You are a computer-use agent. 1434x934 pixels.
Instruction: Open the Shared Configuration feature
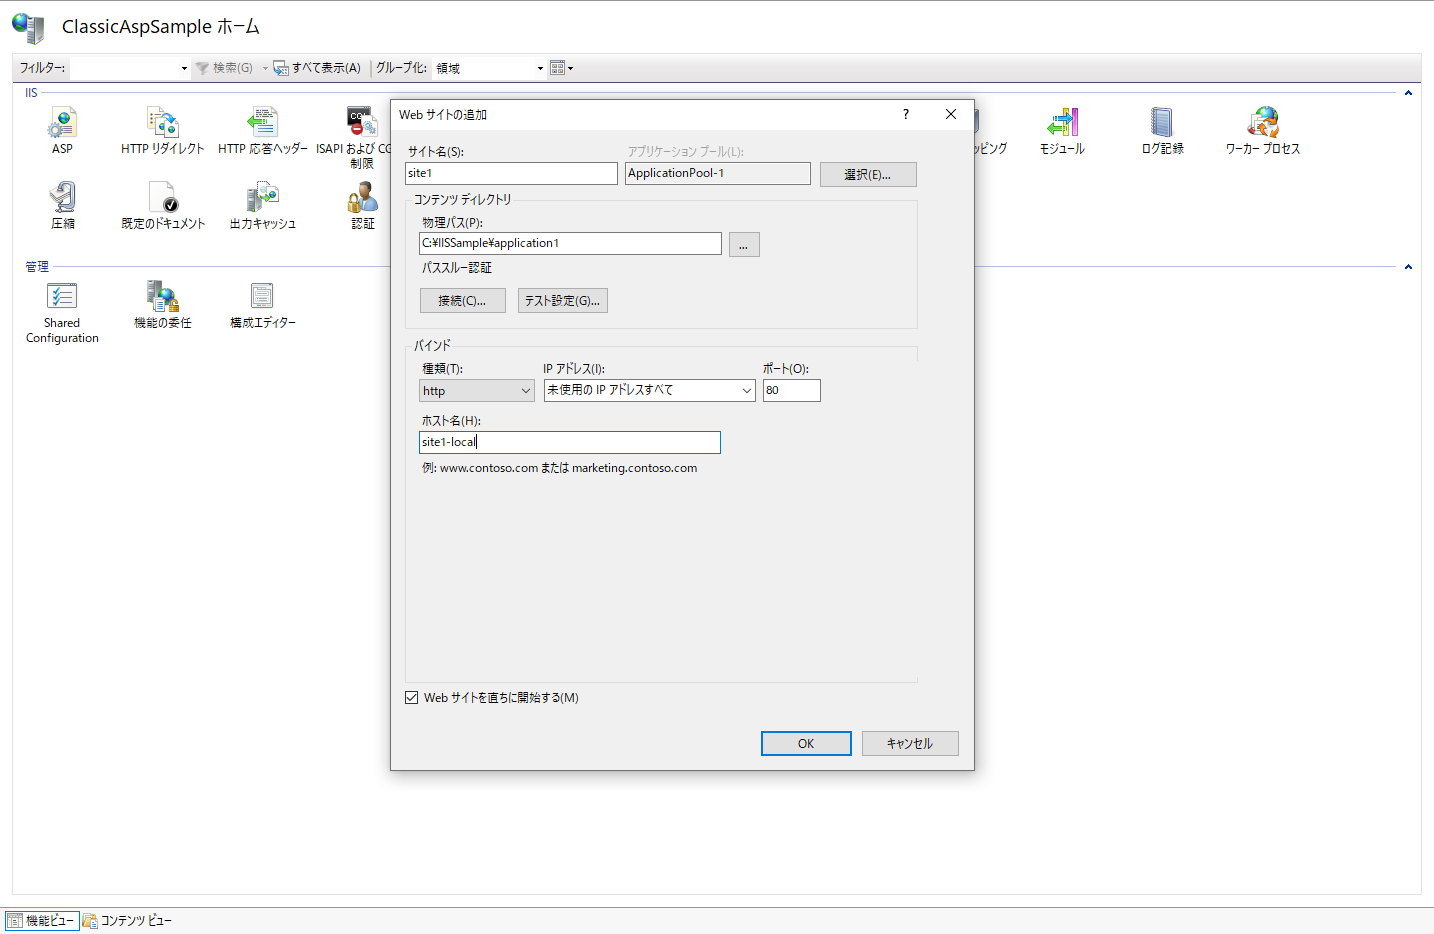(62, 312)
